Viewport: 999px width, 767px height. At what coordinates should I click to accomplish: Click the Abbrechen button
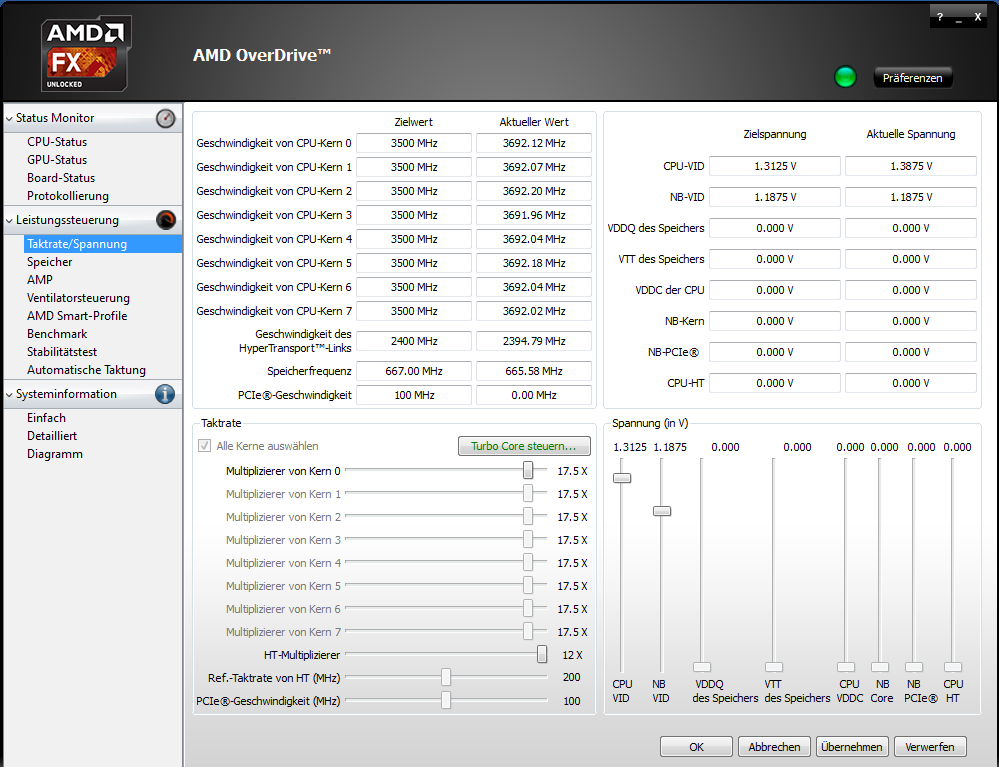774,747
